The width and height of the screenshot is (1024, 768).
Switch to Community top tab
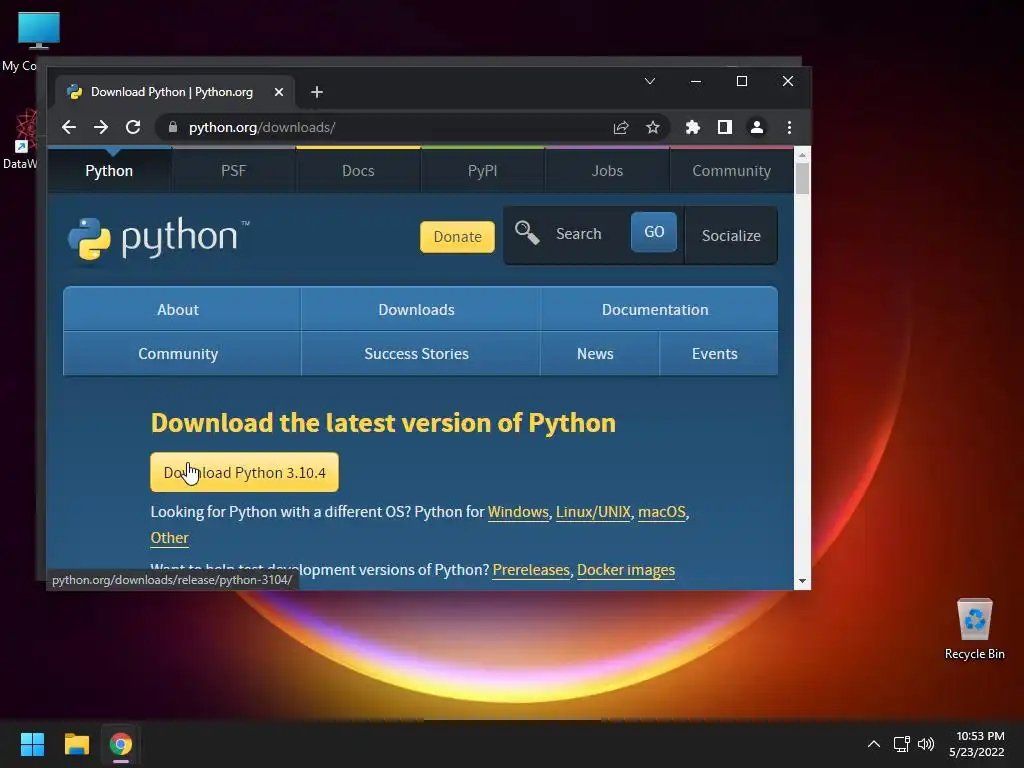pyautogui.click(x=731, y=171)
